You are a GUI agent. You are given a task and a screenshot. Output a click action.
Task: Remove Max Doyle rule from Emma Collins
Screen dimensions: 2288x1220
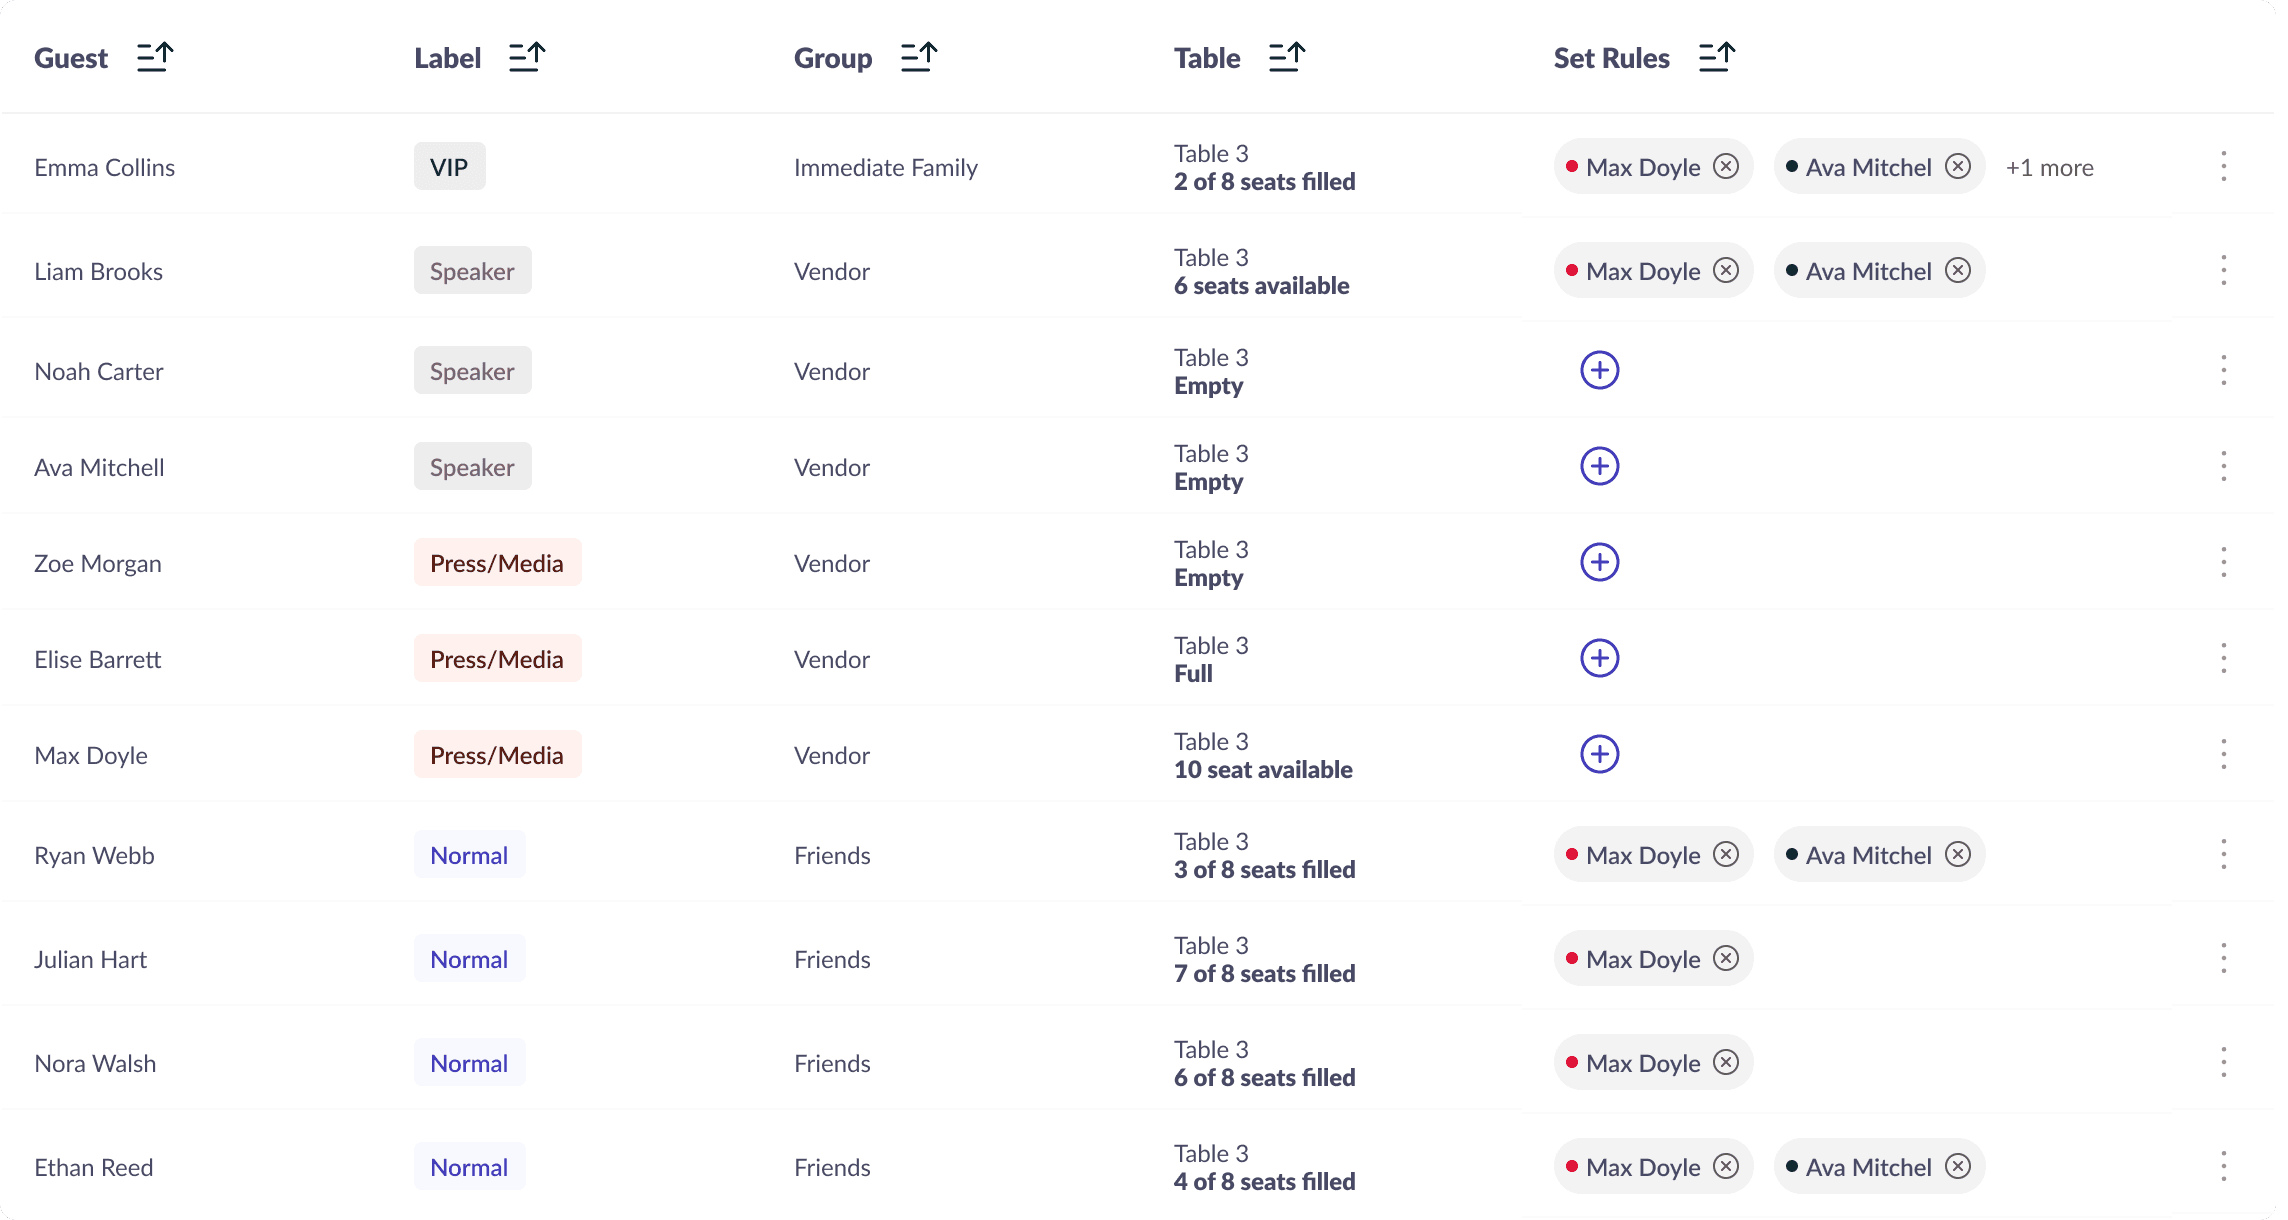click(x=1726, y=166)
